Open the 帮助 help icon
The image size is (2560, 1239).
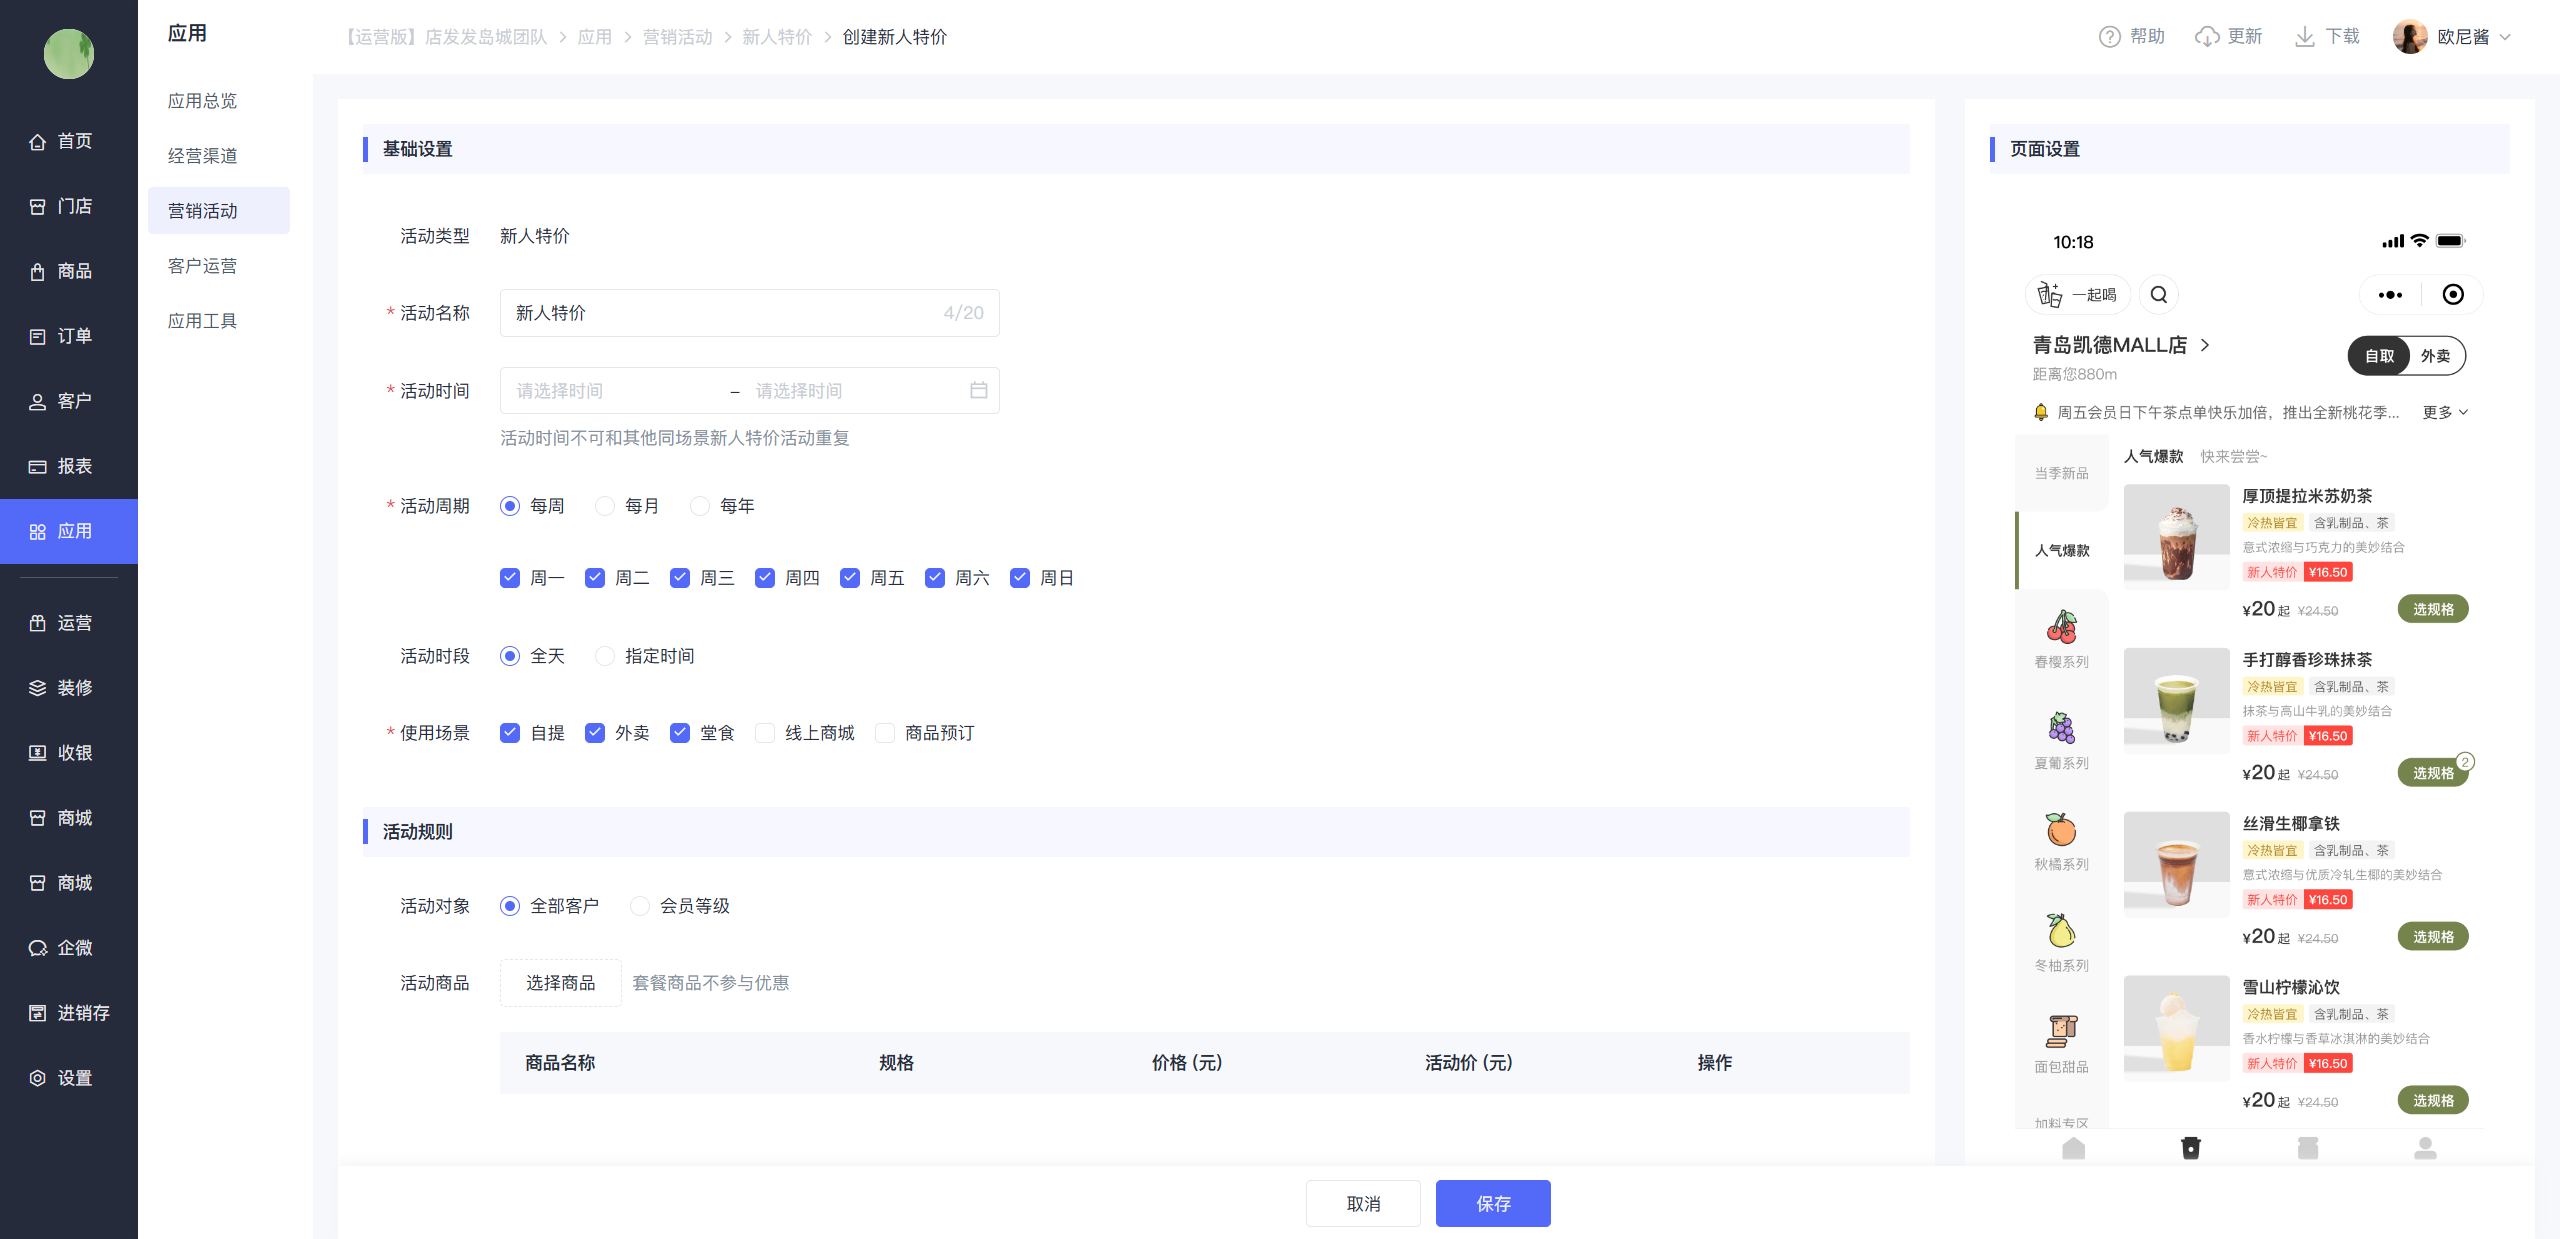[2109, 37]
